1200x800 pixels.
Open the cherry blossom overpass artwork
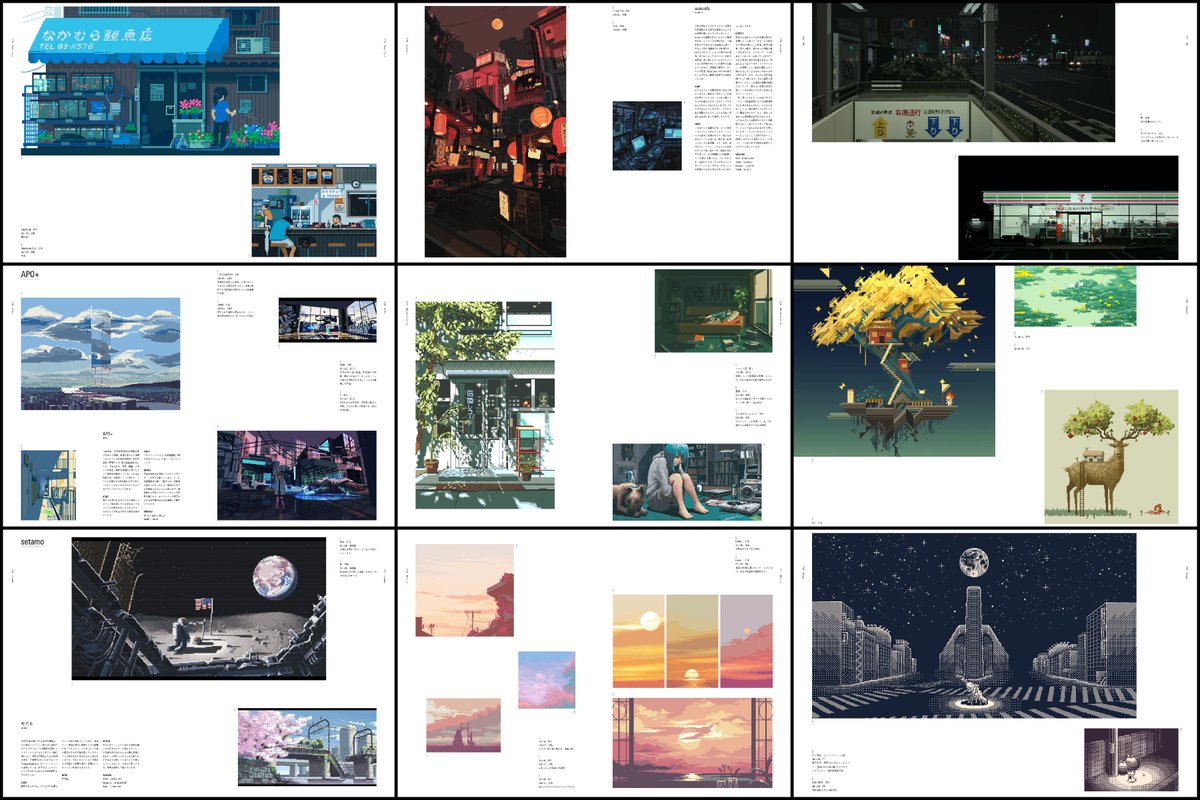coord(307,747)
